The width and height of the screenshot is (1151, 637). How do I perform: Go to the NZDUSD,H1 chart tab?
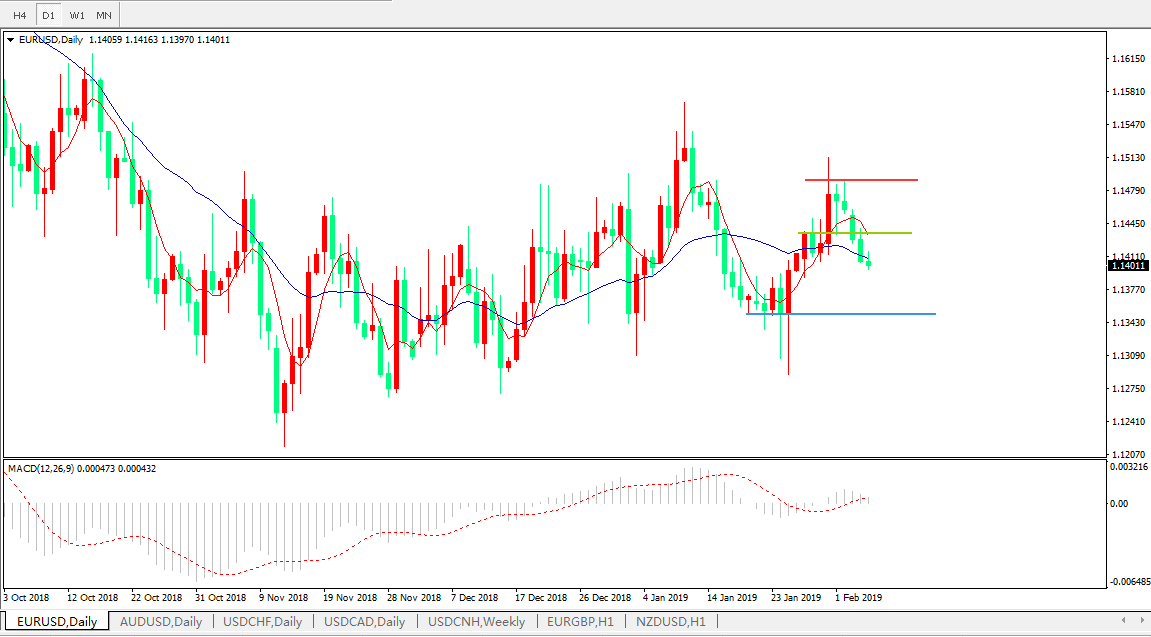[669, 622]
